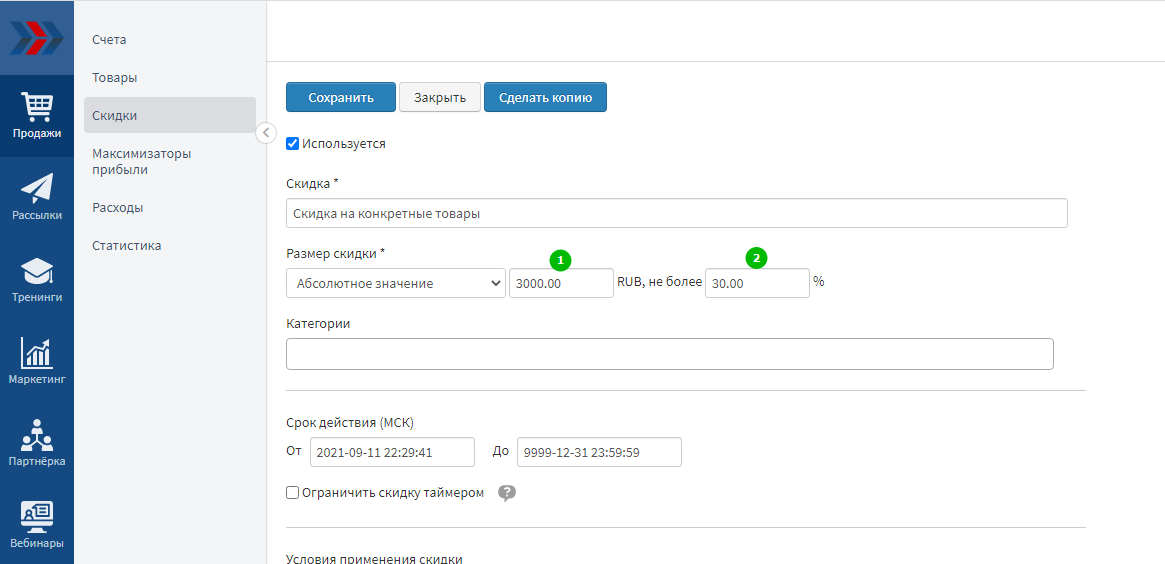The height and width of the screenshot is (564, 1165).
Task: Click the 3000.00 discount amount field
Action: point(561,284)
